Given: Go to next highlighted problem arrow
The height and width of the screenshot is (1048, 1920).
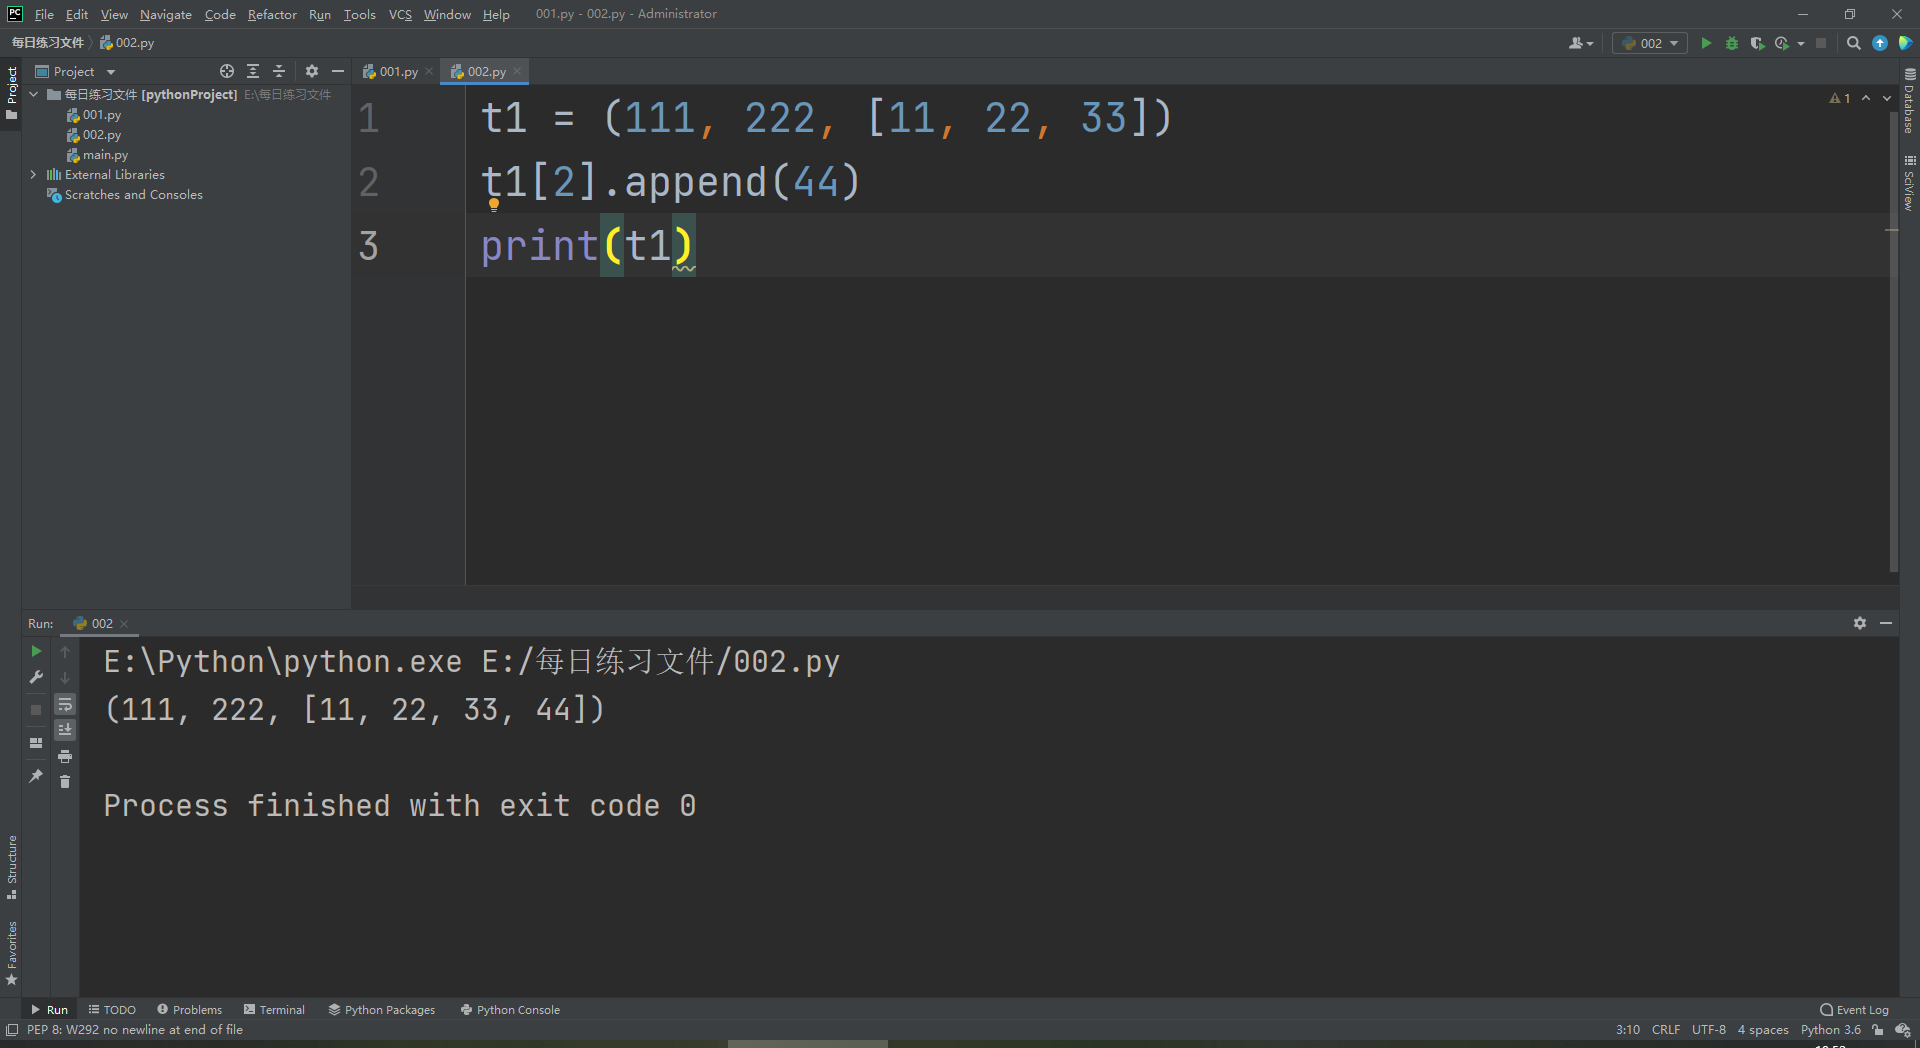Looking at the screenshot, I should [1887, 98].
